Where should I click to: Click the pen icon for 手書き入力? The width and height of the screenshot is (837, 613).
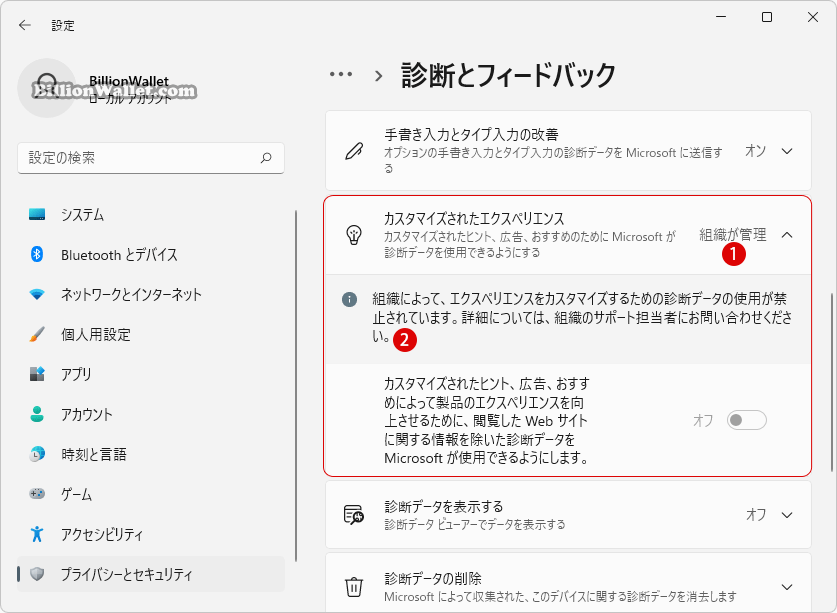(x=354, y=151)
